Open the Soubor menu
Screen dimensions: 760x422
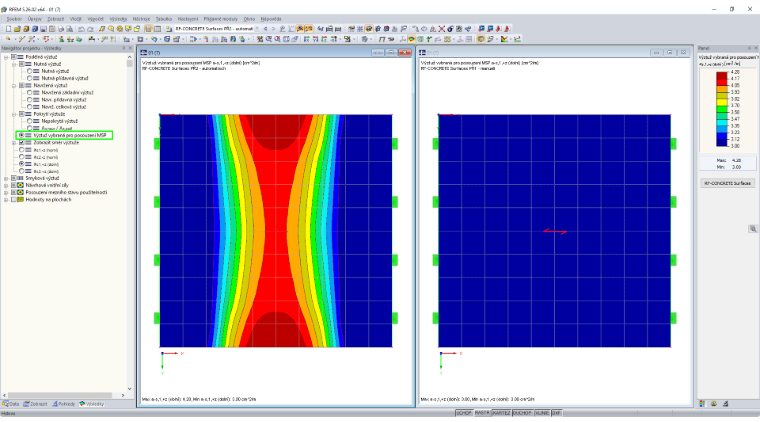(14, 19)
